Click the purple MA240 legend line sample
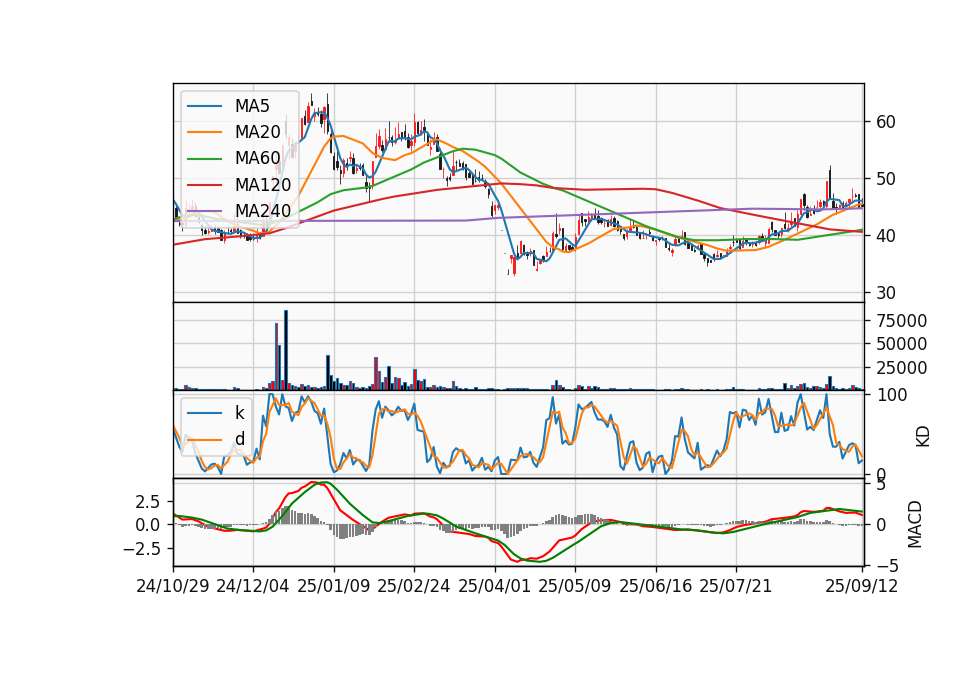The image size is (960, 690). tap(204, 211)
